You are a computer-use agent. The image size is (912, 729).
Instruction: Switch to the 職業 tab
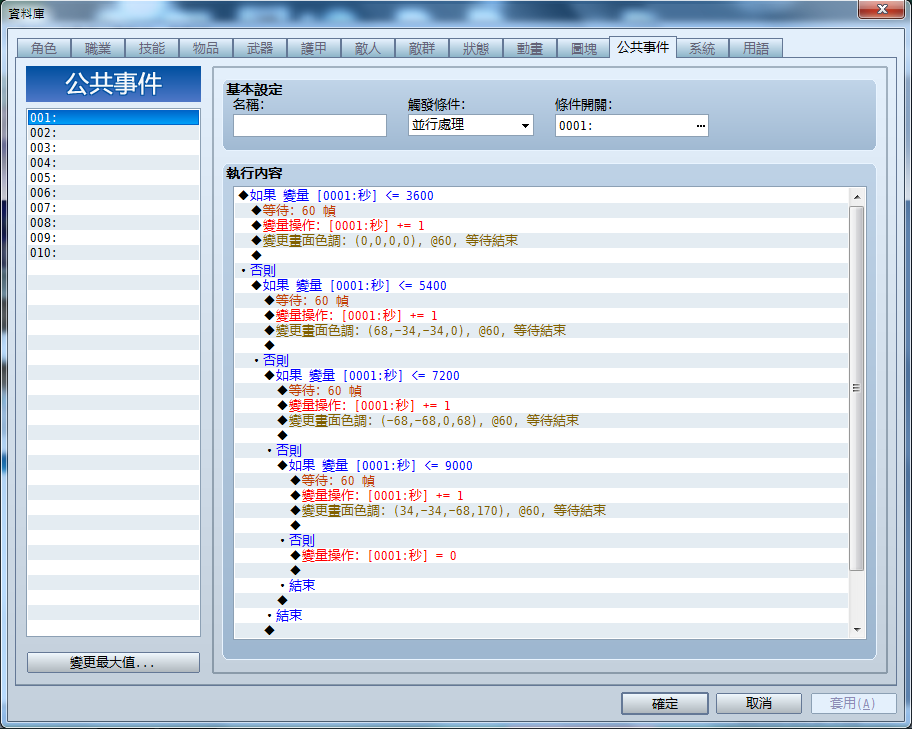click(x=98, y=48)
